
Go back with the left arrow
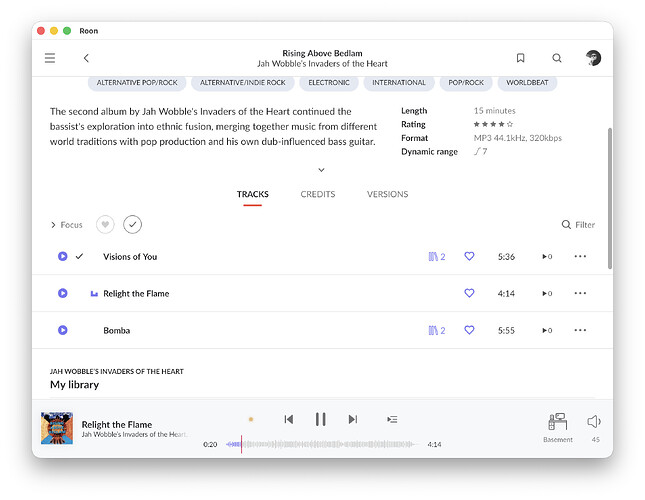[86, 58]
